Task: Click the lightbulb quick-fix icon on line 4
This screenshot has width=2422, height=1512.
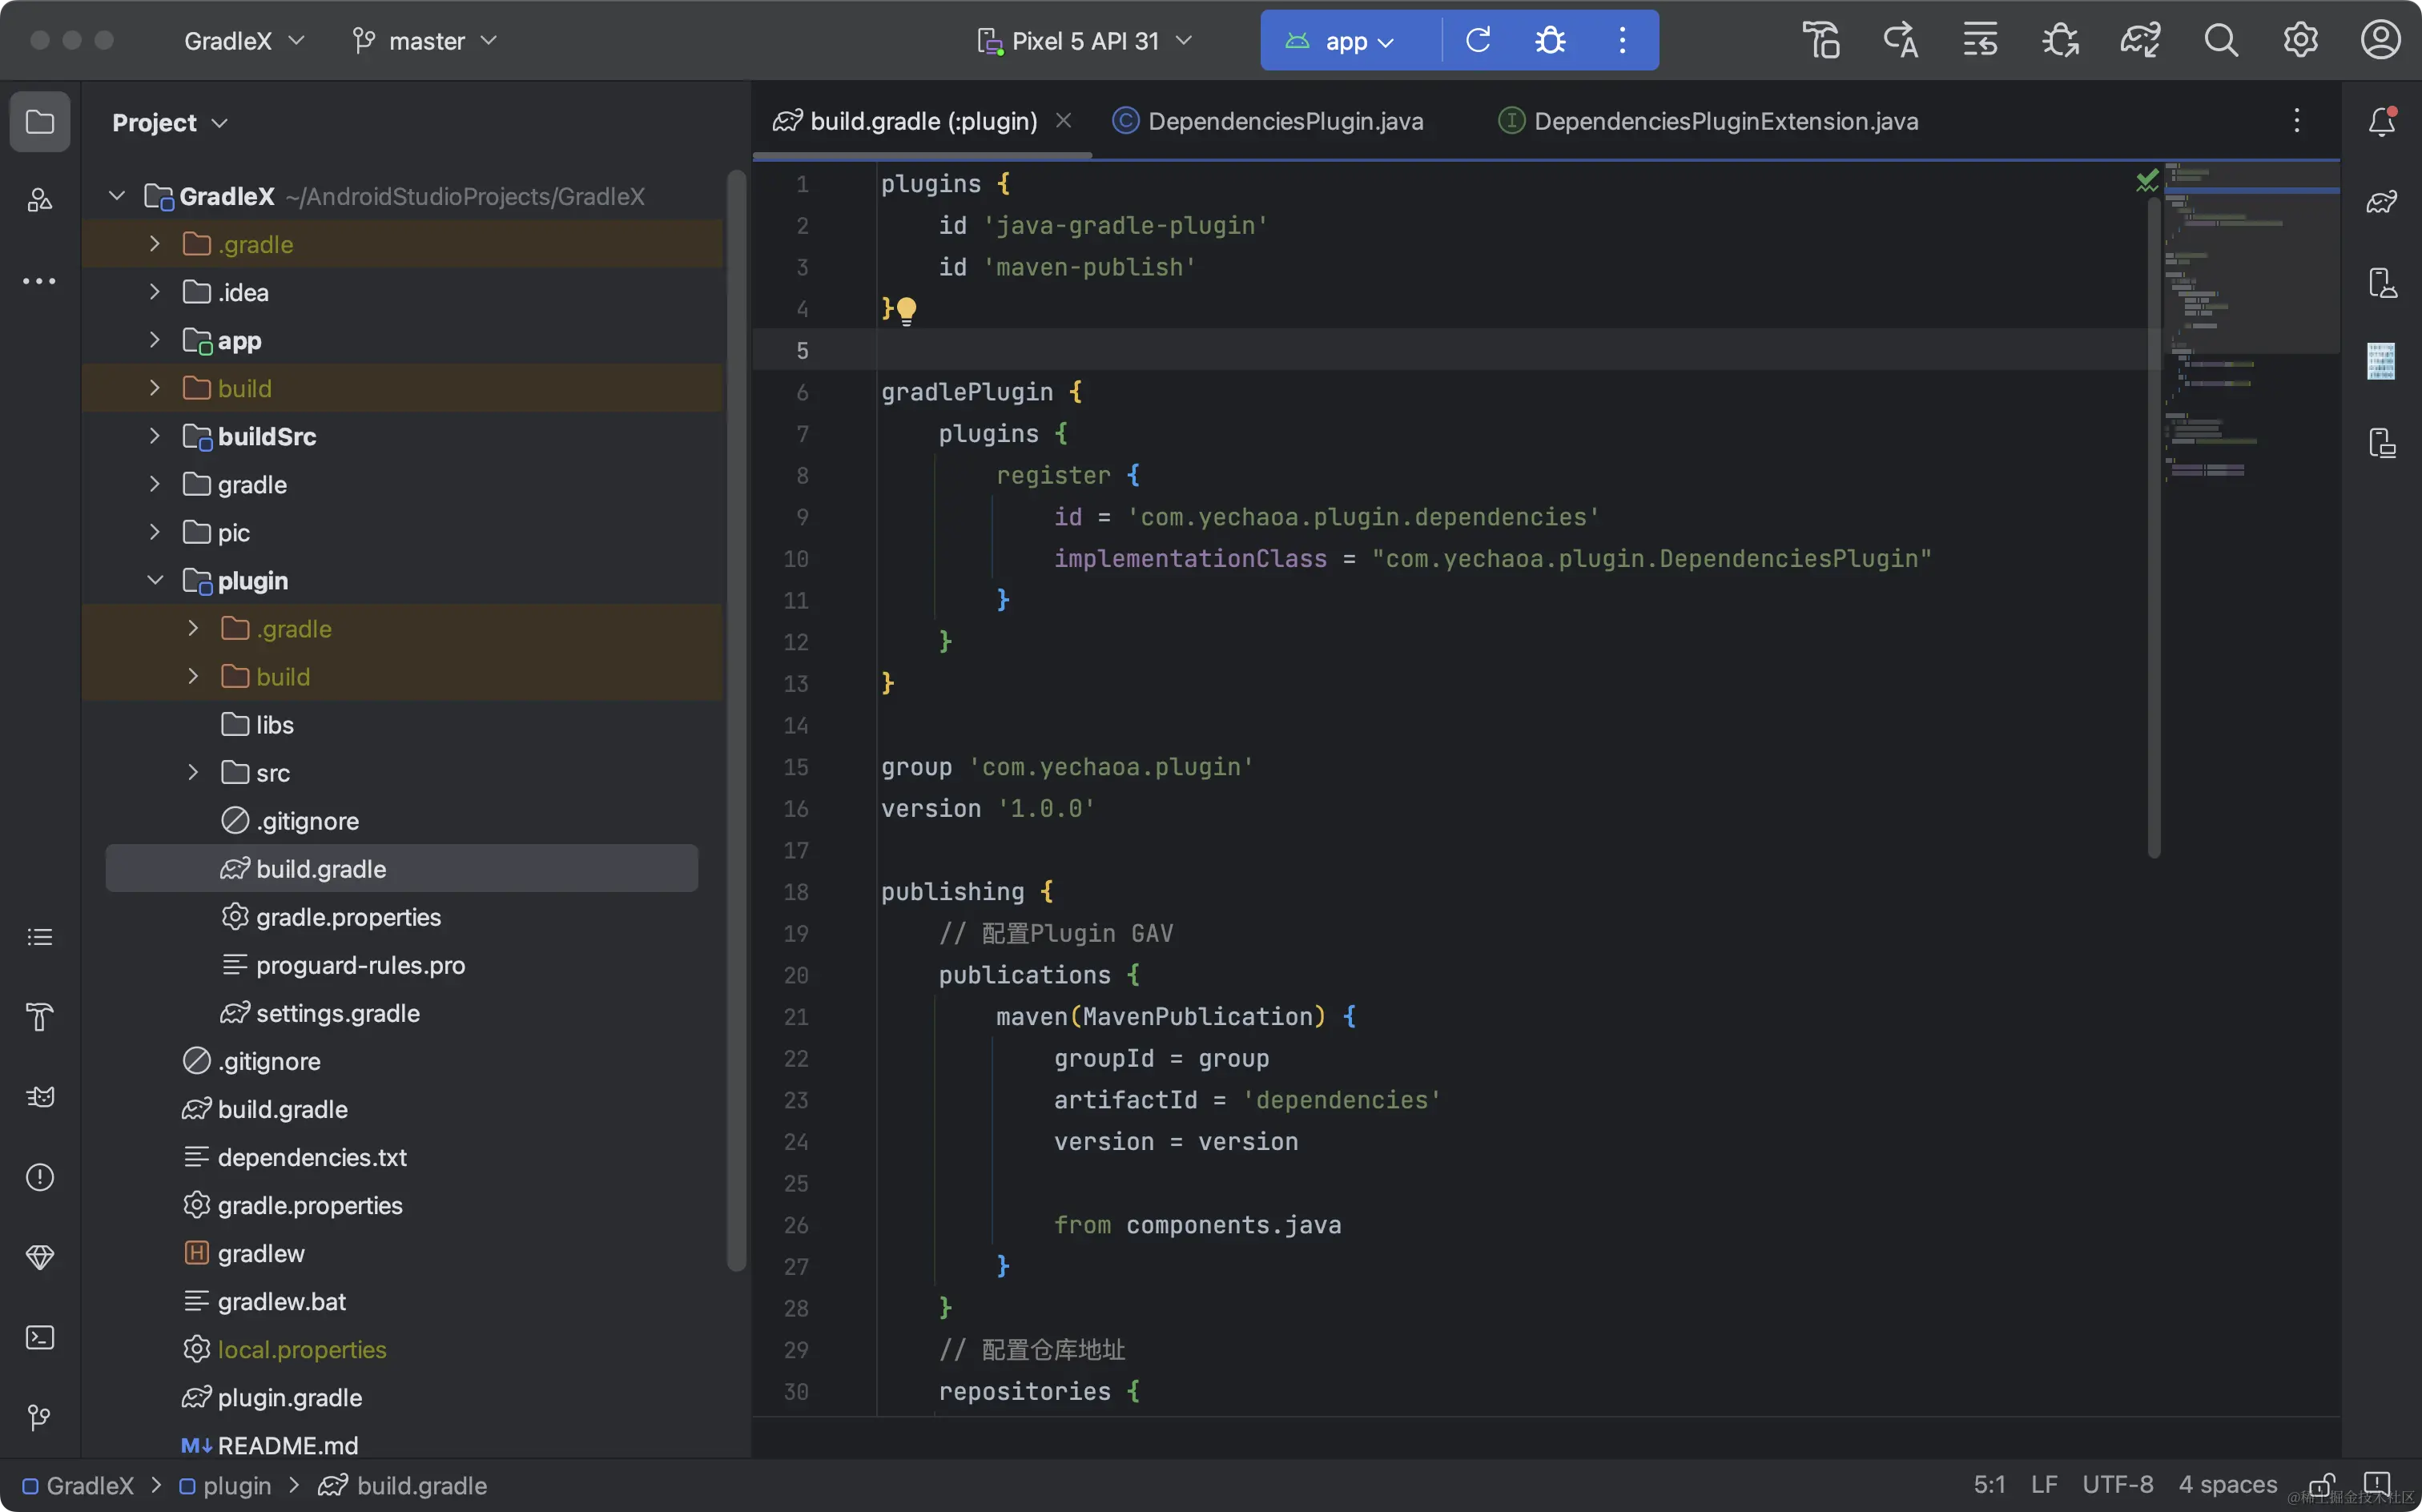Action: [906, 311]
